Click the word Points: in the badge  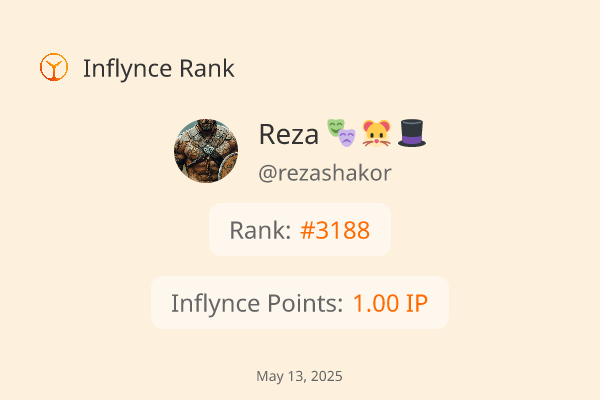coord(305,303)
